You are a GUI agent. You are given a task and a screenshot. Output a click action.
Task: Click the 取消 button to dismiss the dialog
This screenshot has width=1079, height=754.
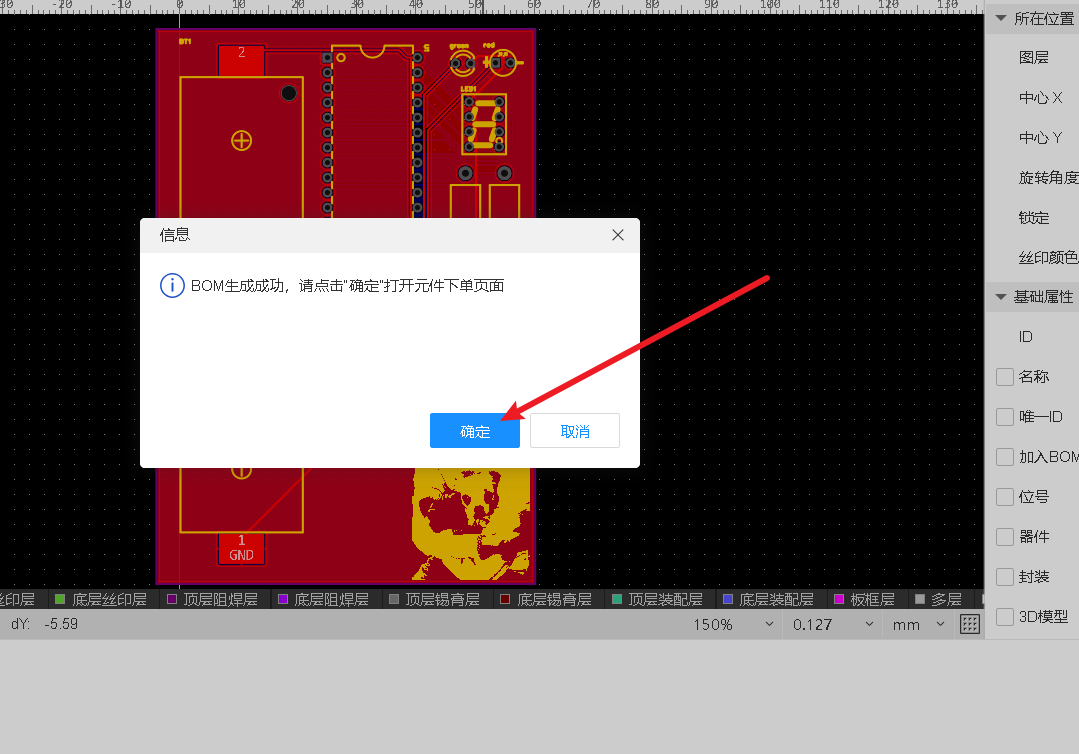[x=574, y=430]
